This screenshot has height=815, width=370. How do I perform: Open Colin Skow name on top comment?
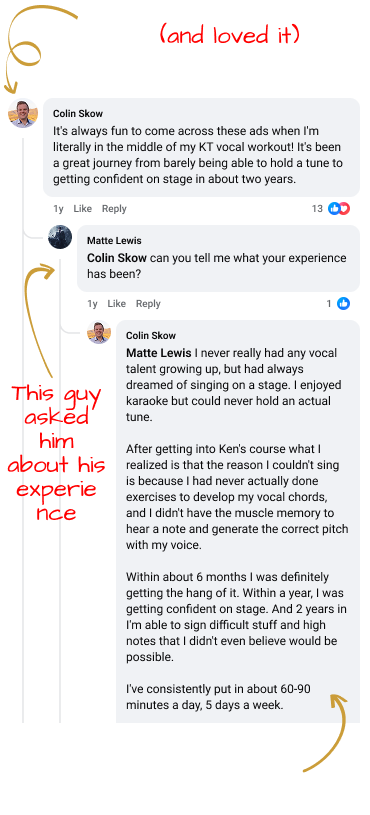(x=78, y=114)
